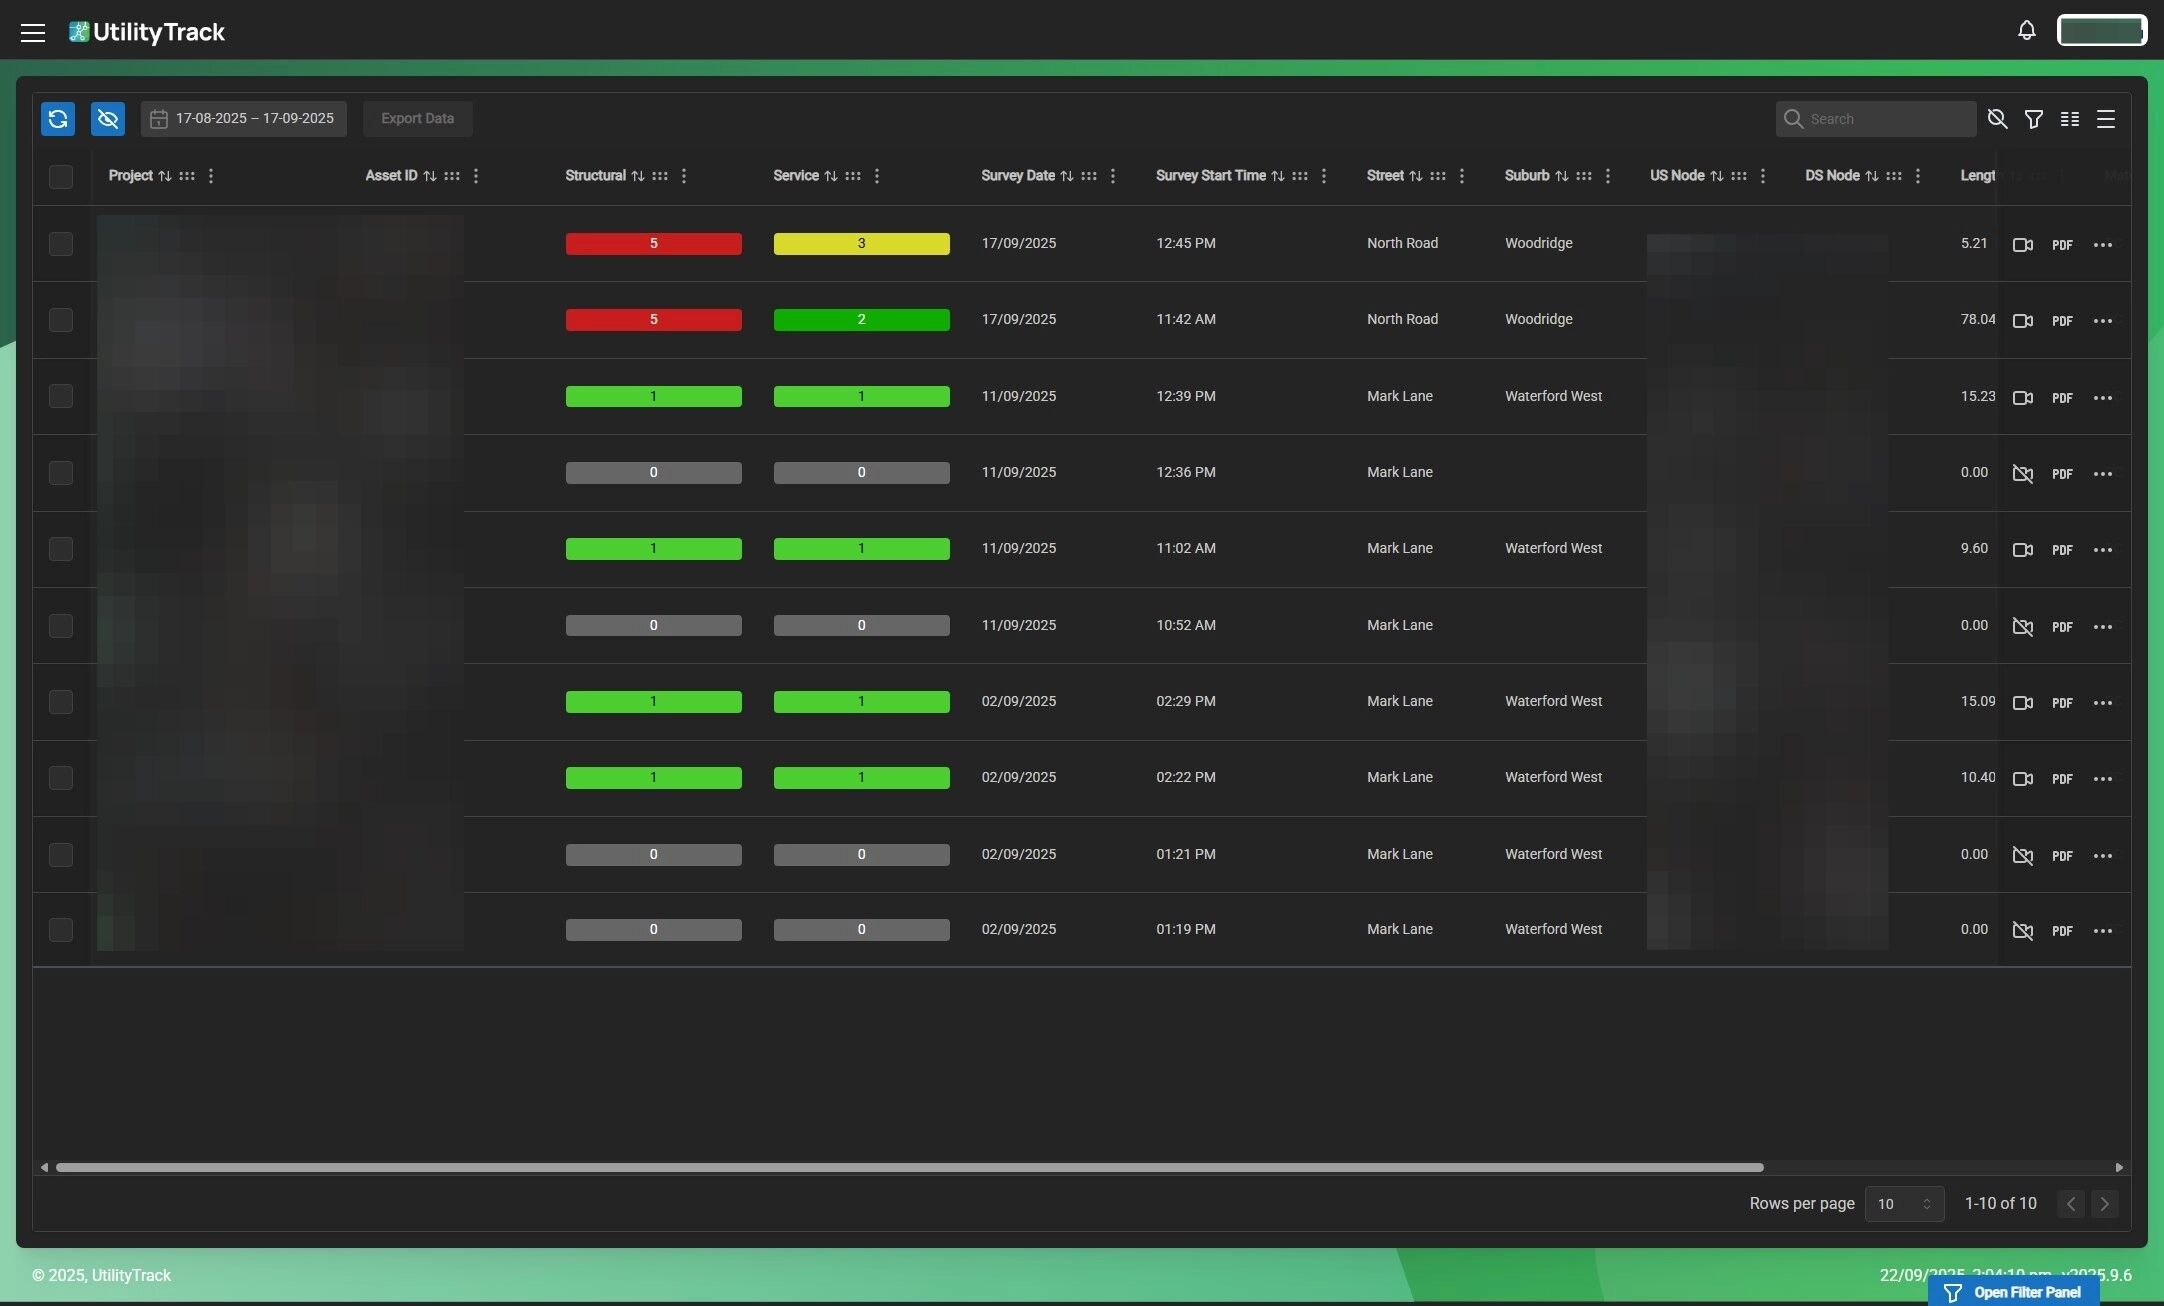Open the date range picker 17-08-2025 – 17-09-2025
This screenshot has height=1306, width=2164.
tap(243, 119)
